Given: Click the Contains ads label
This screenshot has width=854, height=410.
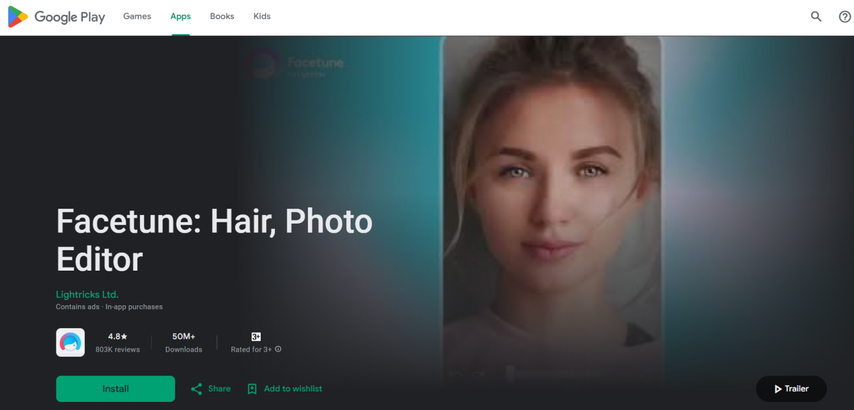Looking at the screenshot, I should (x=77, y=307).
